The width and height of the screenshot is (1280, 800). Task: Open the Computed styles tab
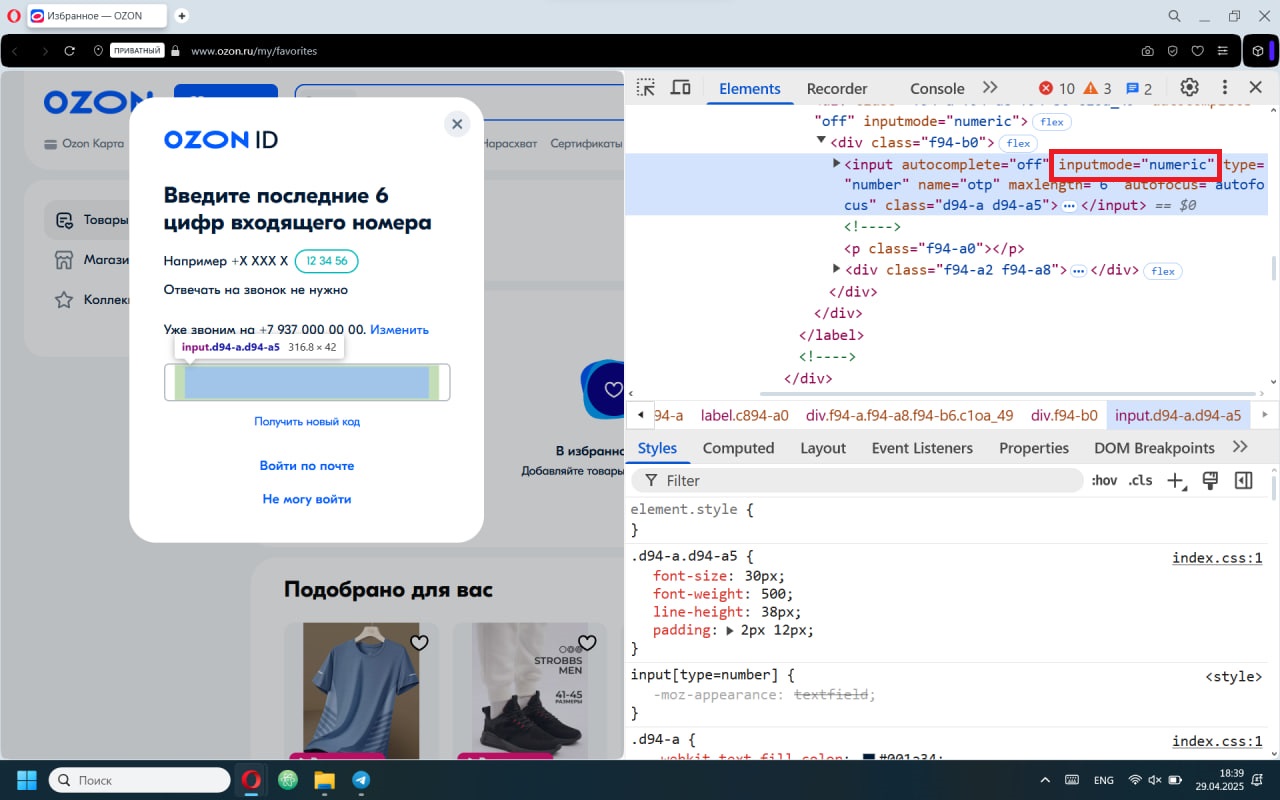point(738,448)
